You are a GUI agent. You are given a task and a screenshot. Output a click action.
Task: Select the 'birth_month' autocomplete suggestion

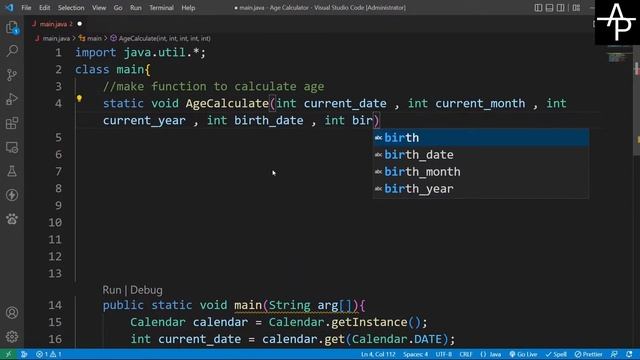pyautogui.click(x=481, y=172)
